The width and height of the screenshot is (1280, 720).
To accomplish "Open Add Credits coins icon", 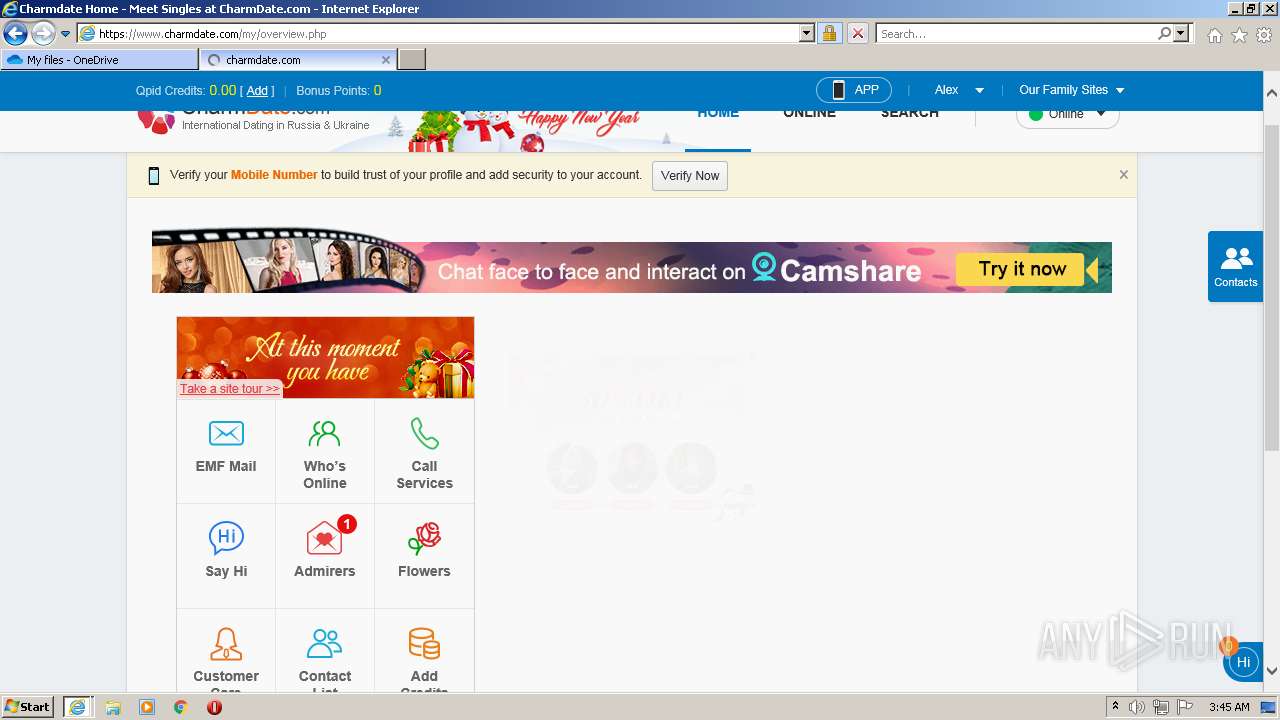I will coord(424,644).
